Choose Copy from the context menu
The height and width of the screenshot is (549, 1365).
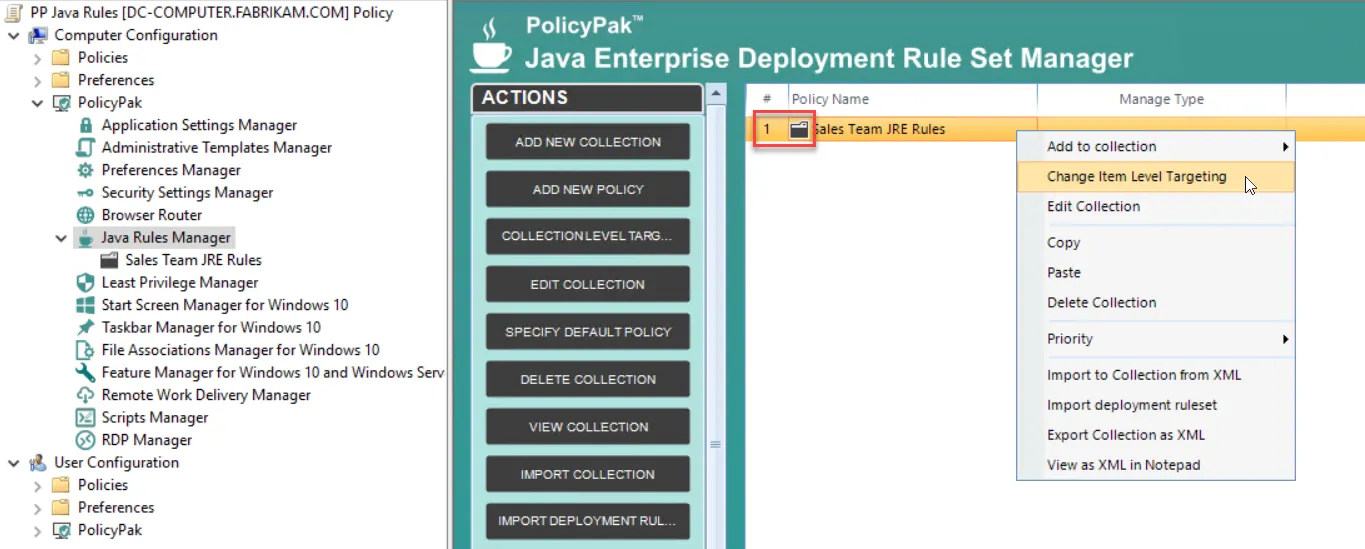coord(1155,243)
